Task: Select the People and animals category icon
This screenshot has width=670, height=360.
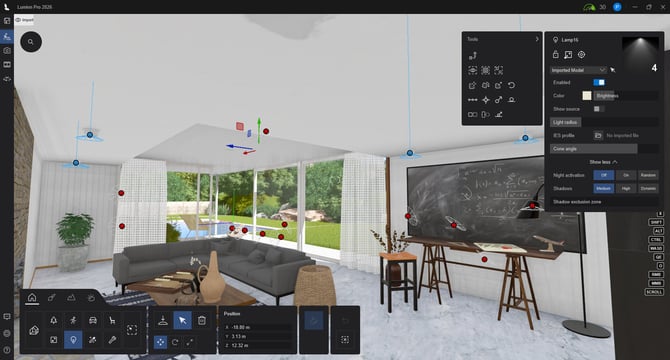Action: tap(73, 320)
